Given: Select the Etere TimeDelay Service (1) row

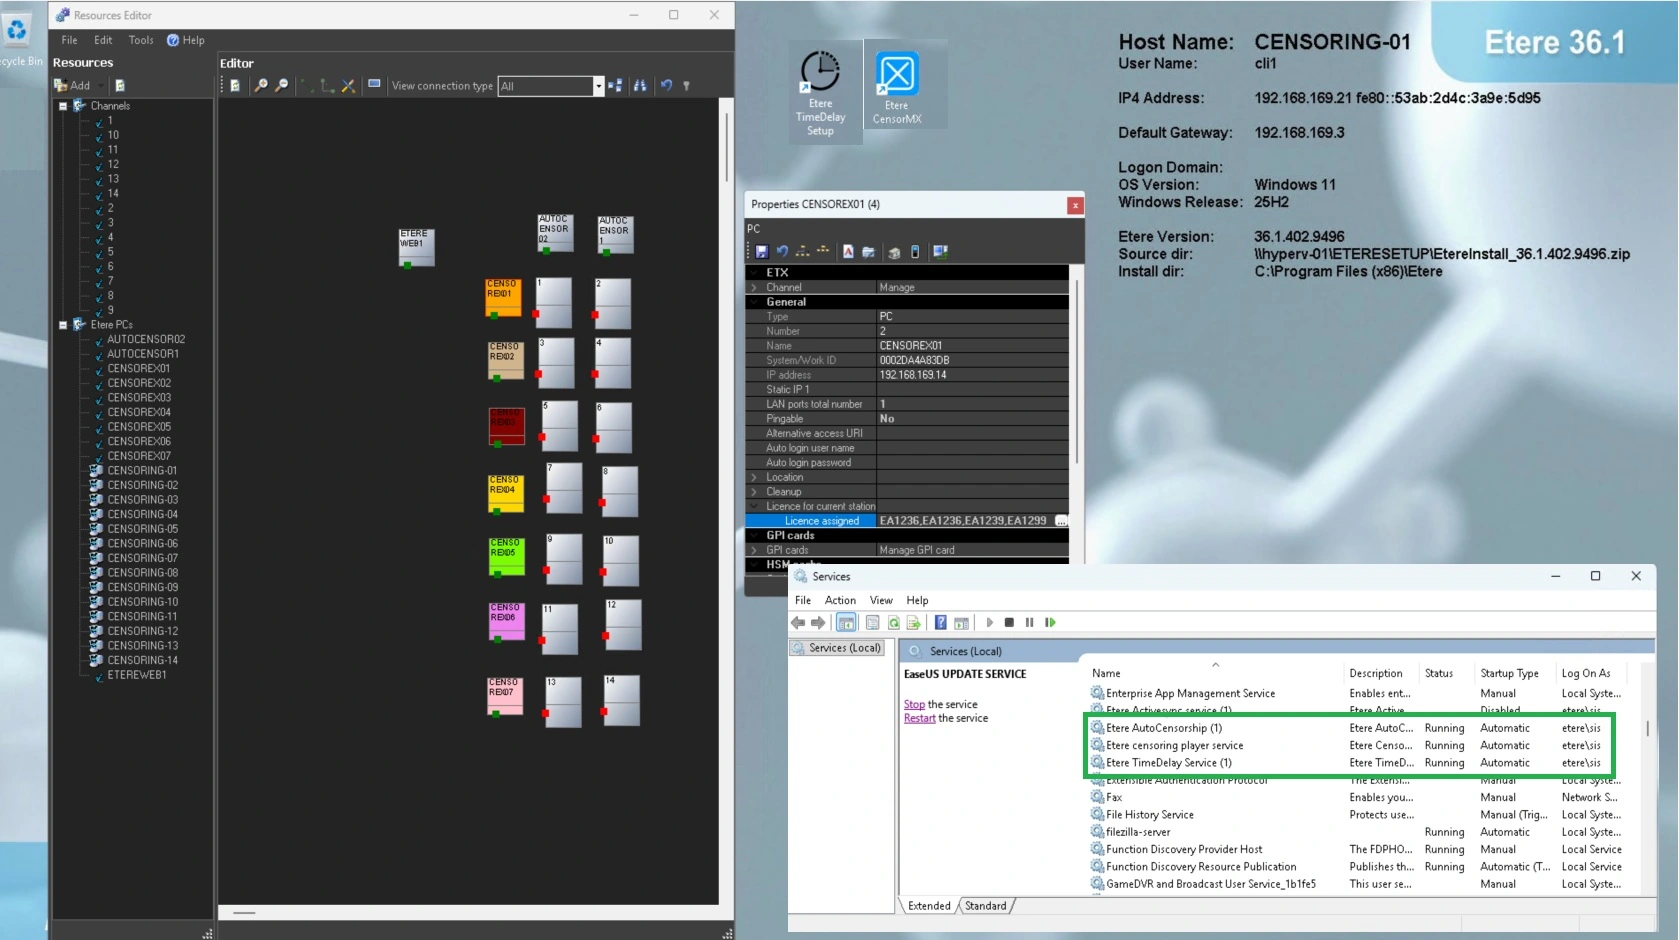Looking at the screenshot, I should [1355, 763].
